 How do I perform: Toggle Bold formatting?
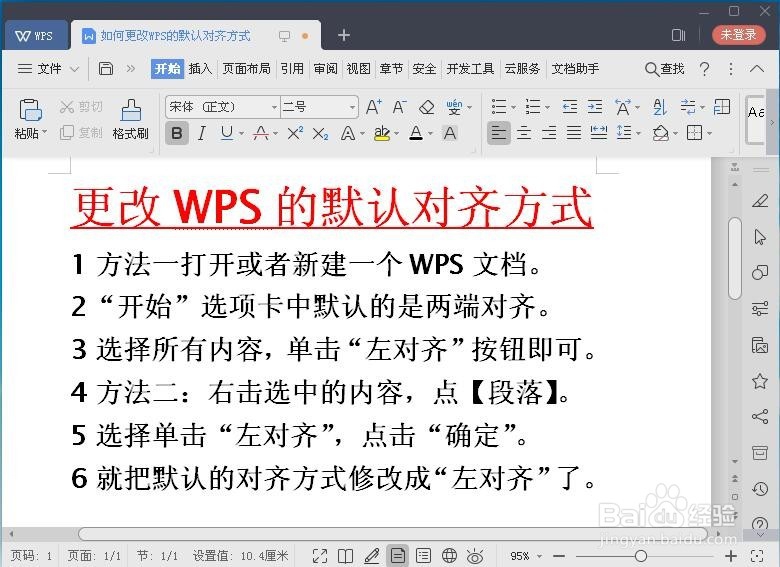pyautogui.click(x=177, y=133)
